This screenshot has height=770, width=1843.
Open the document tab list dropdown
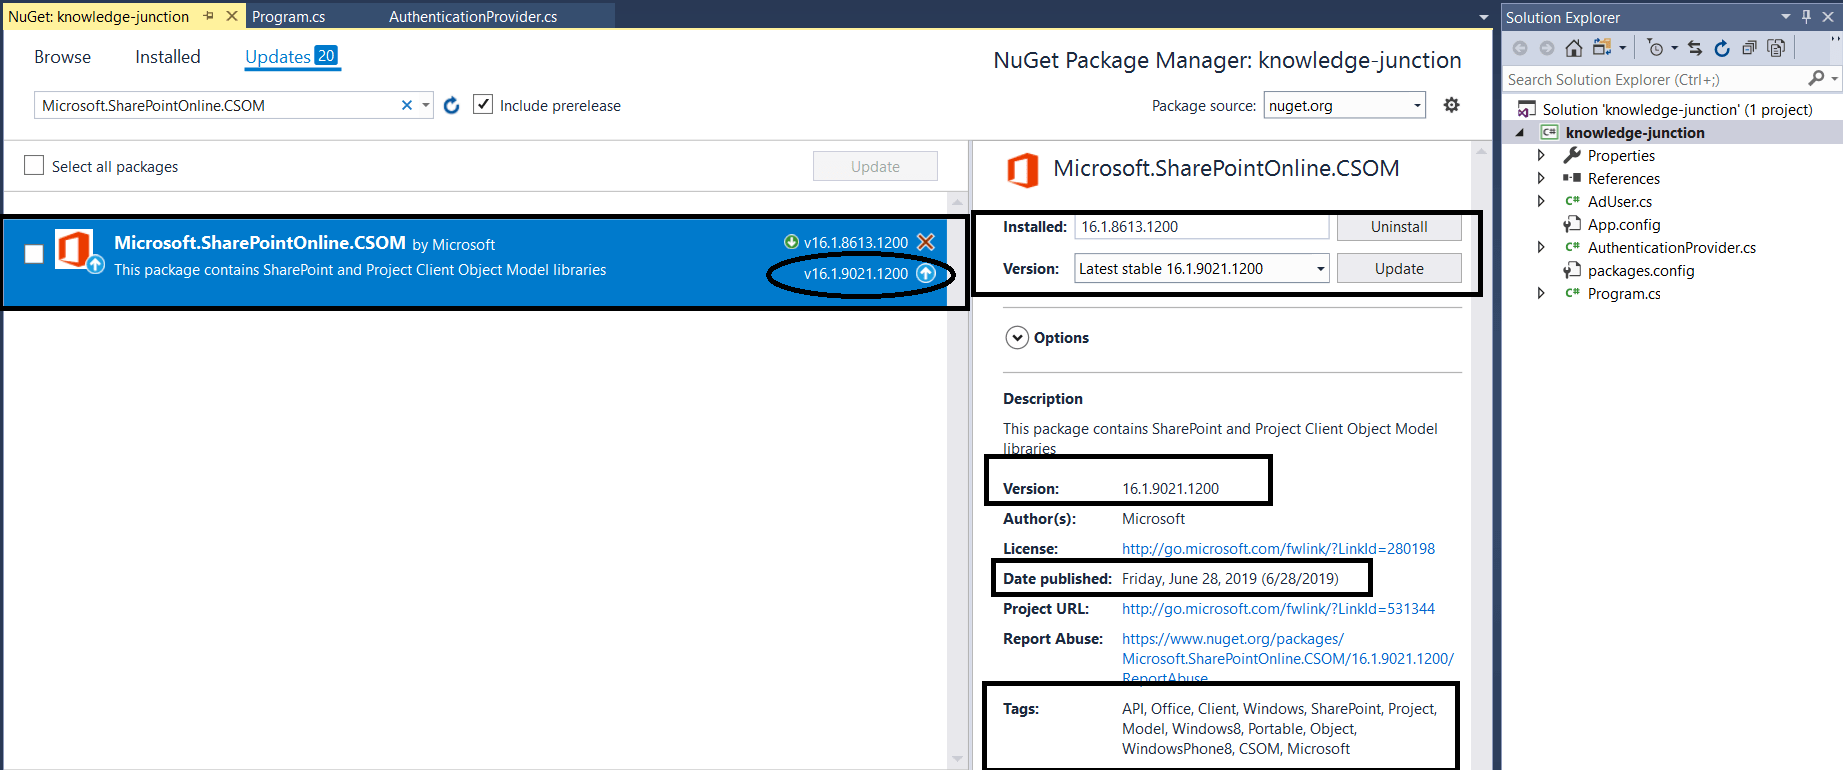1484,17
